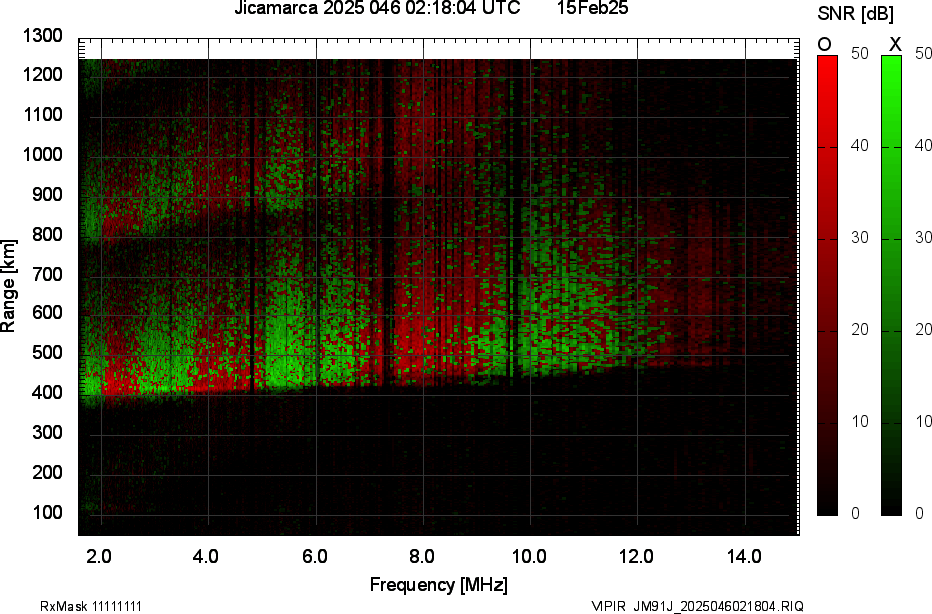Click the 10 tick beside the red color bar
932x614 pixels.
859,421
